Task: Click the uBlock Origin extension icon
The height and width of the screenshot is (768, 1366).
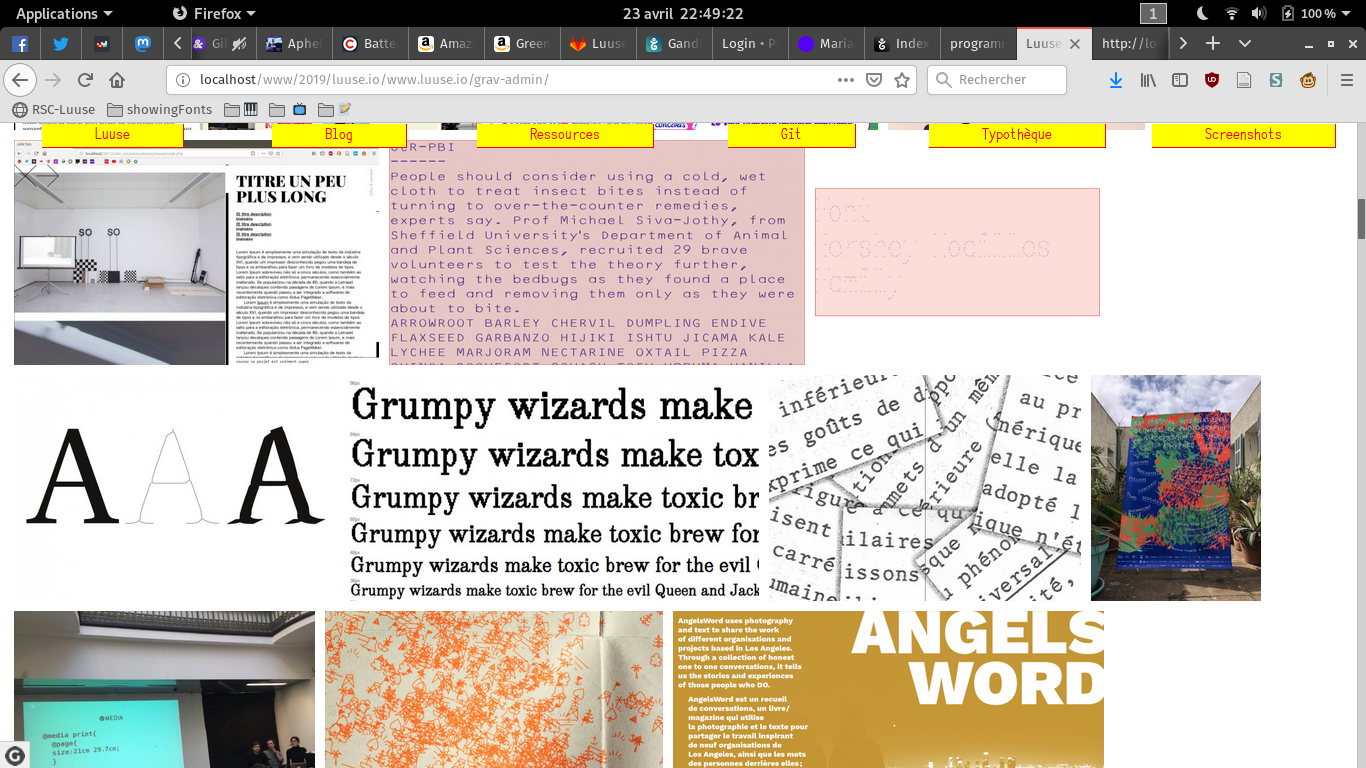Action: click(1212, 80)
